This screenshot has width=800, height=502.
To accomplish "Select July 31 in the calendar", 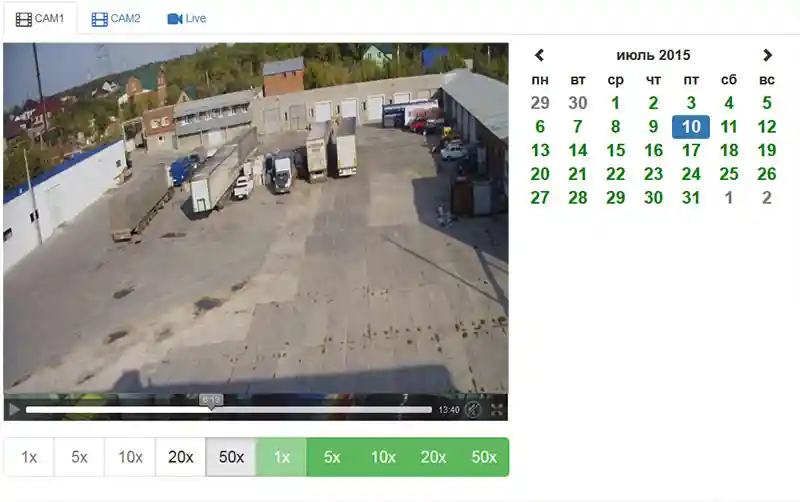I will (x=691, y=198).
